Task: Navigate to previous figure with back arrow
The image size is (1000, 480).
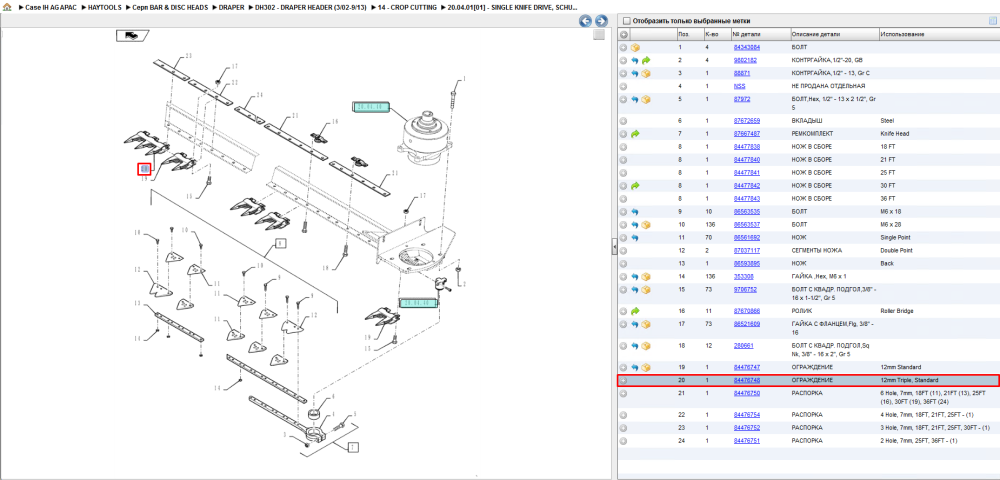Action: click(x=585, y=21)
